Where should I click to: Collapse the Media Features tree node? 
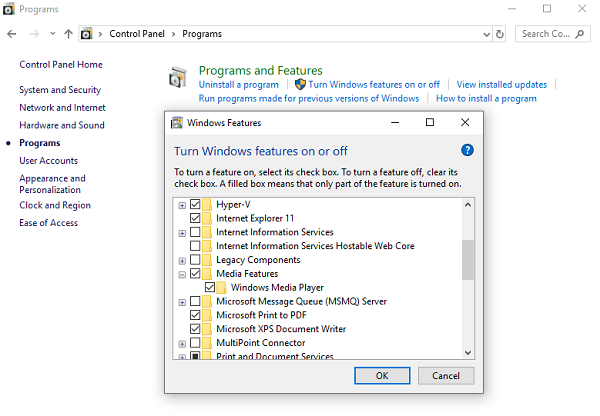tap(182, 274)
